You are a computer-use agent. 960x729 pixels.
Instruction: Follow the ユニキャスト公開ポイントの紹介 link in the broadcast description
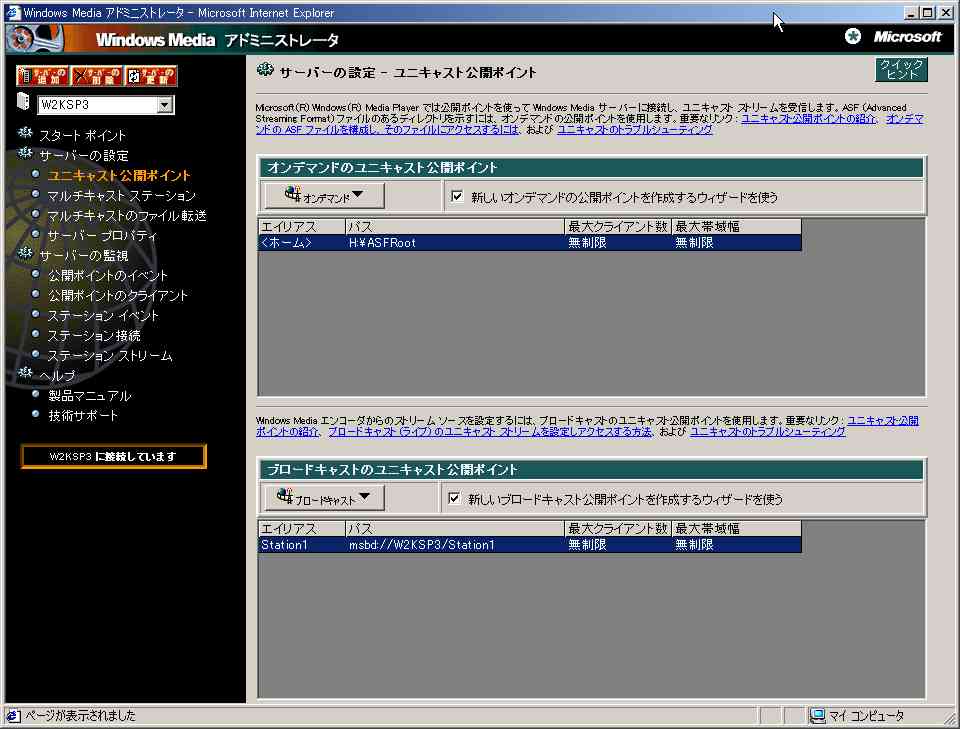pos(883,421)
